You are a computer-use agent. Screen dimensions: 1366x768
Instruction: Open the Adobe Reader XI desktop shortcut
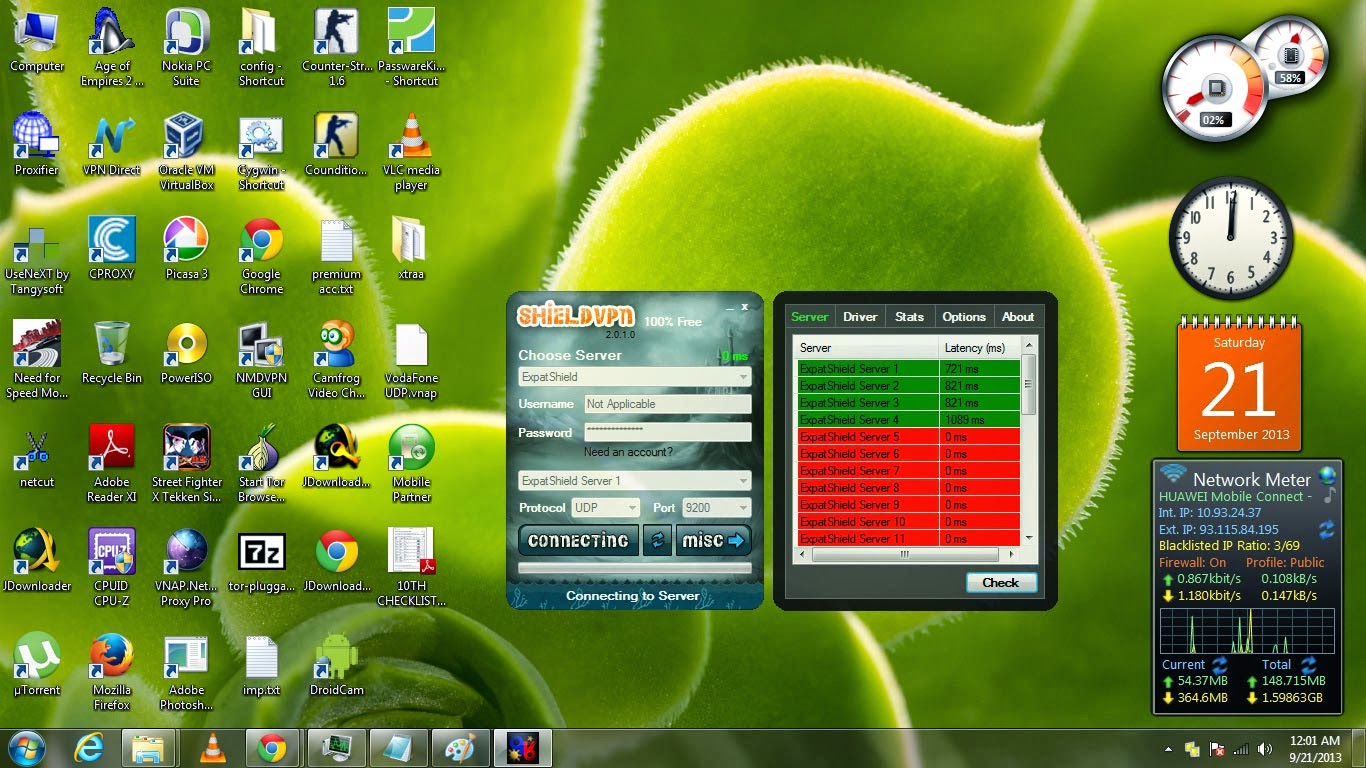tap(111, 463)
